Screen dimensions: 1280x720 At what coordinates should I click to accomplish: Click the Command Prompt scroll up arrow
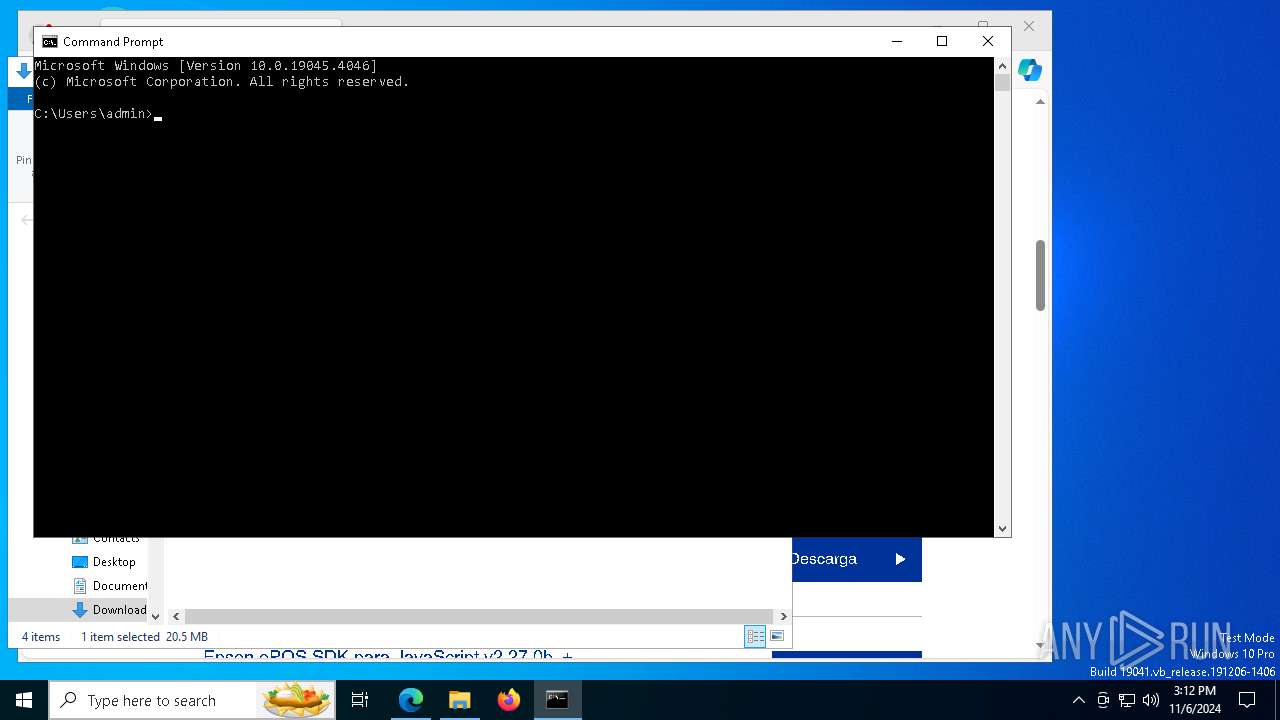pos(1002,66)
